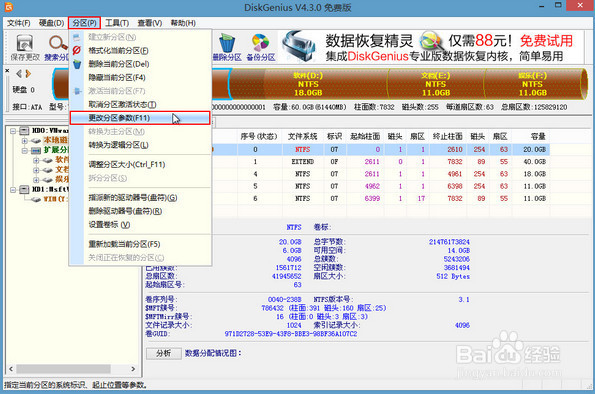Collapse the 扩展分区 tree node
595x394 pixels.
[25, 151]
